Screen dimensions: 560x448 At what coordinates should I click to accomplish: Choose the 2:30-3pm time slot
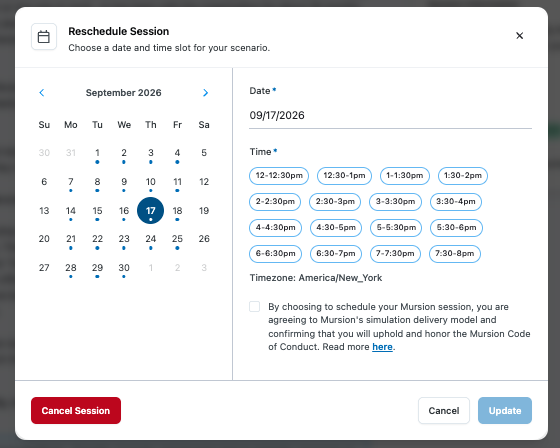335,201
